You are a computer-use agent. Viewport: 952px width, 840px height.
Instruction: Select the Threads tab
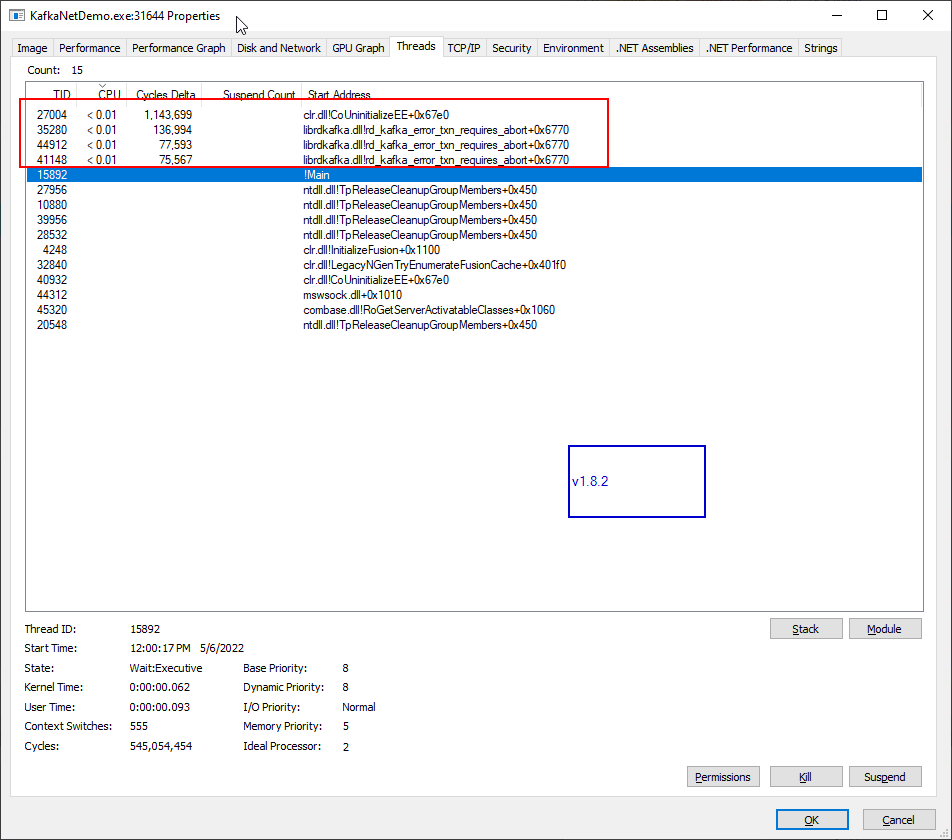pyautogui.click(x=416, y=46)
